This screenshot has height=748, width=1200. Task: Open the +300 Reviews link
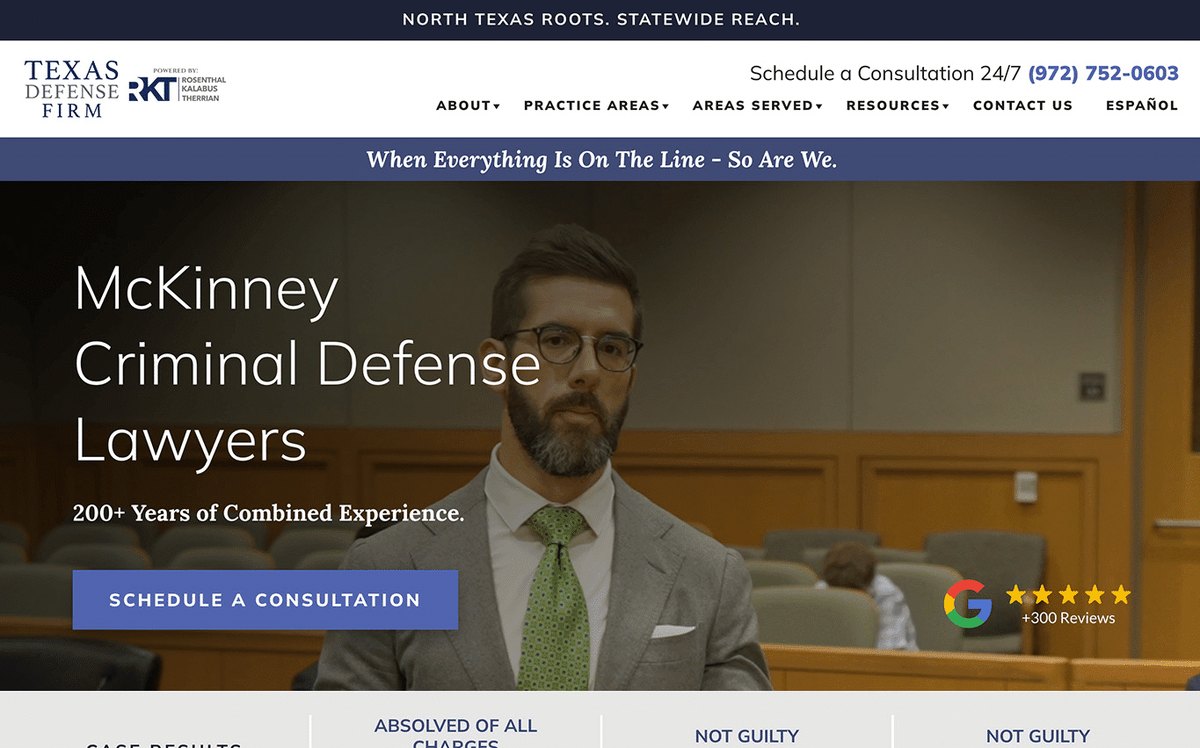1068,618
